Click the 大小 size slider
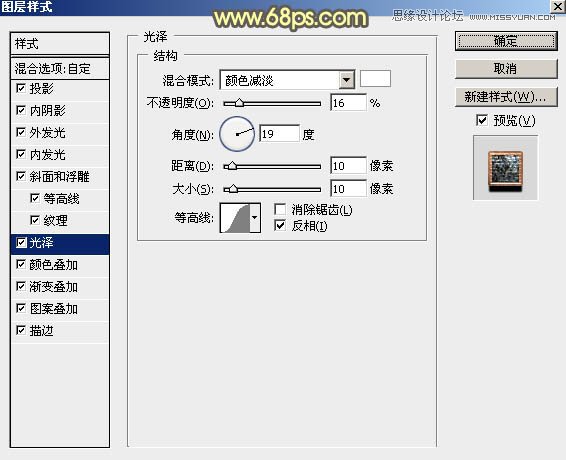Viewport: 566px width, 460px height. [x=272, y=189]
